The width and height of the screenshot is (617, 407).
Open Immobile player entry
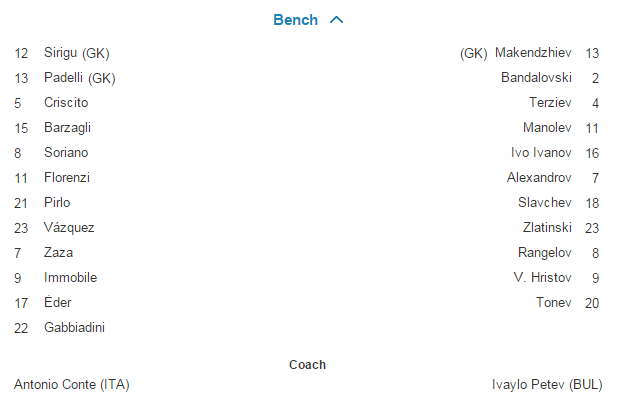(70, 278)
